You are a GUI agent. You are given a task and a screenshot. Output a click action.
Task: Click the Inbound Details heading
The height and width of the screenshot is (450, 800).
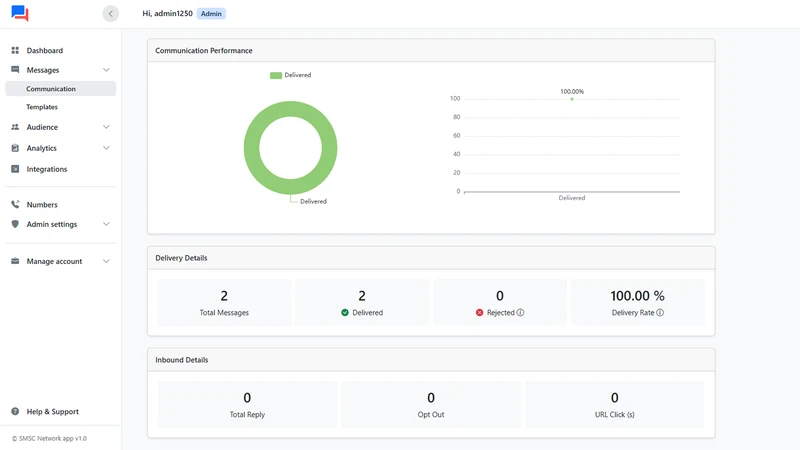[182, 360]
